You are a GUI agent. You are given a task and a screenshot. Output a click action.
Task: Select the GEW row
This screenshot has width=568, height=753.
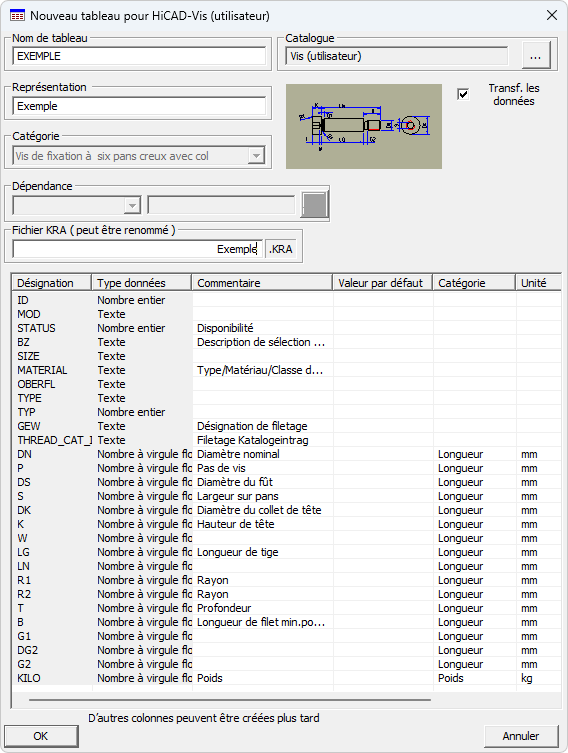click(x=287, y=426)
